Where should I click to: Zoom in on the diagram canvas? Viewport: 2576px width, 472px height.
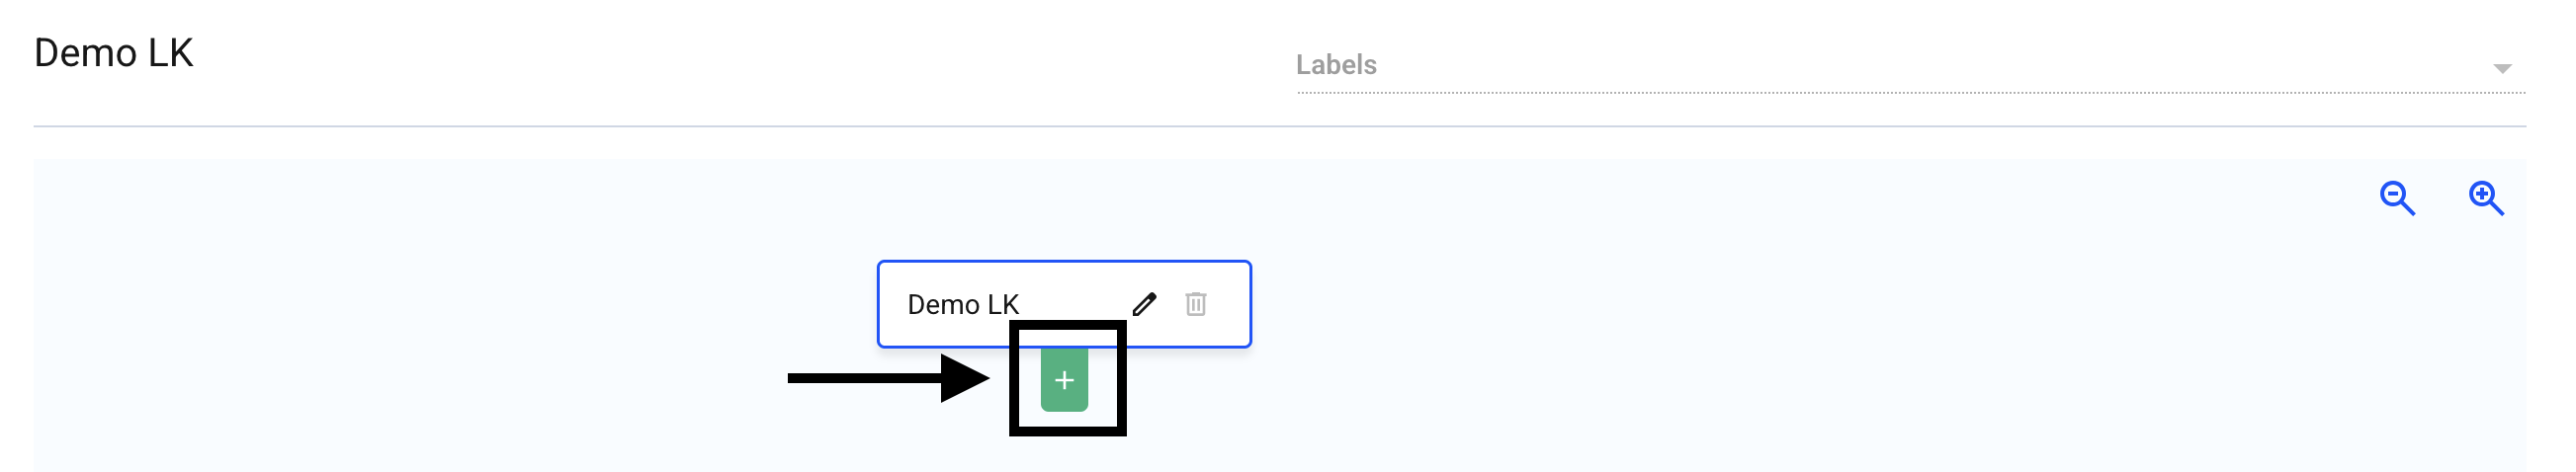coord(2486,198)
